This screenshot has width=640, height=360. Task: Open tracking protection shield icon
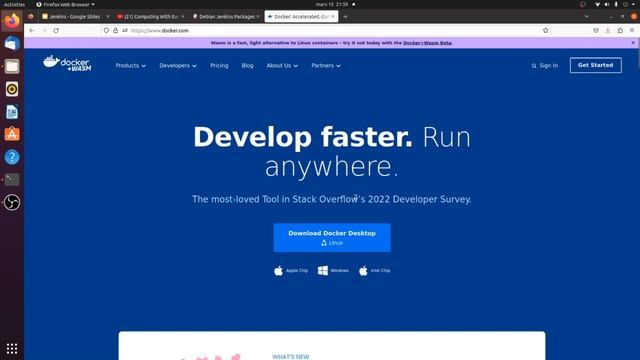click(106, 31)
